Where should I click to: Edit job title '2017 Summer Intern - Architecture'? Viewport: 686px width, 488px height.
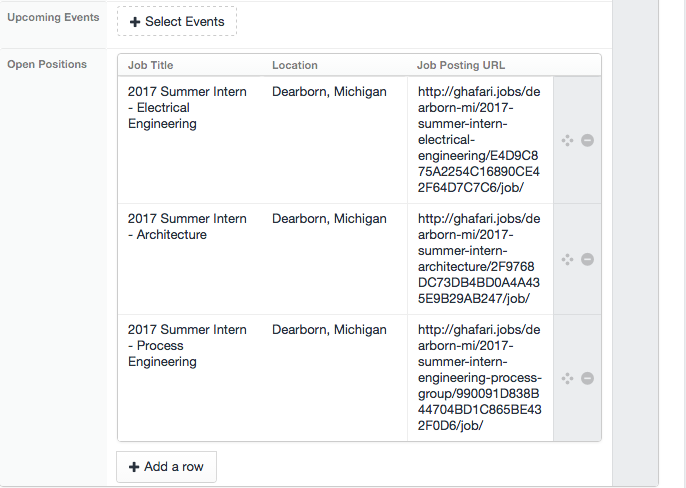(190, 259)
